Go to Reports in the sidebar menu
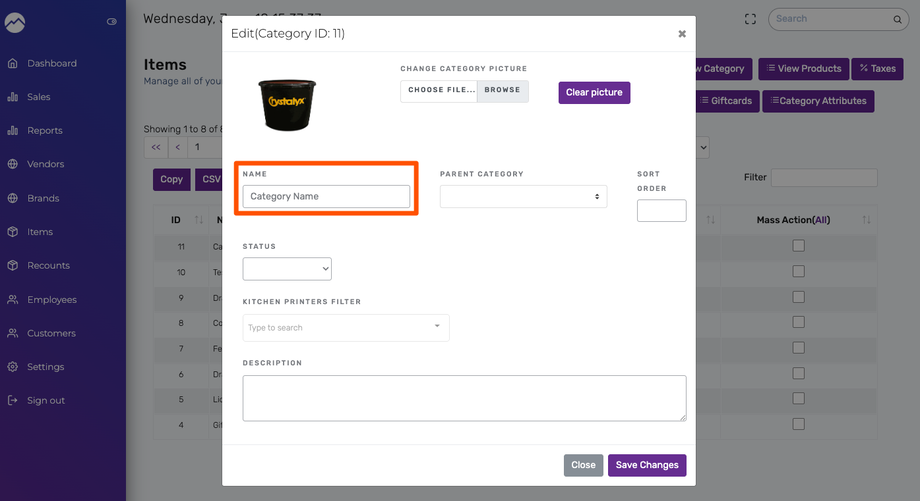Screen dimensions: 920x501 tap(44, 131)
